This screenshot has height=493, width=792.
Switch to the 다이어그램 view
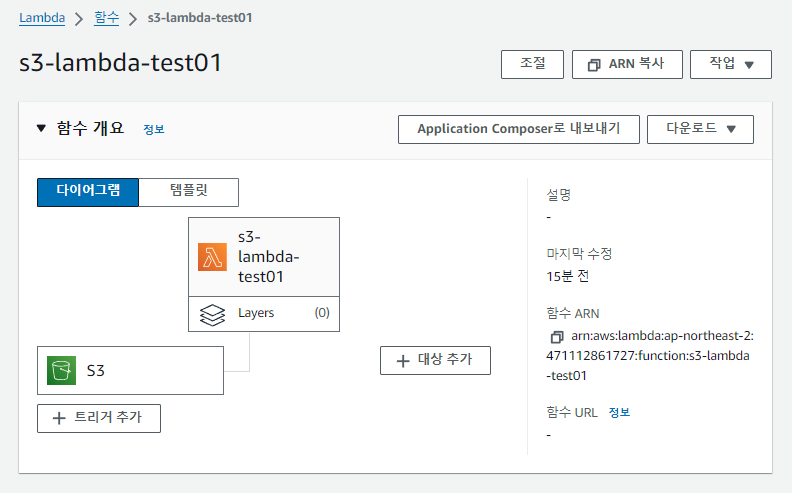coord(88,192)
